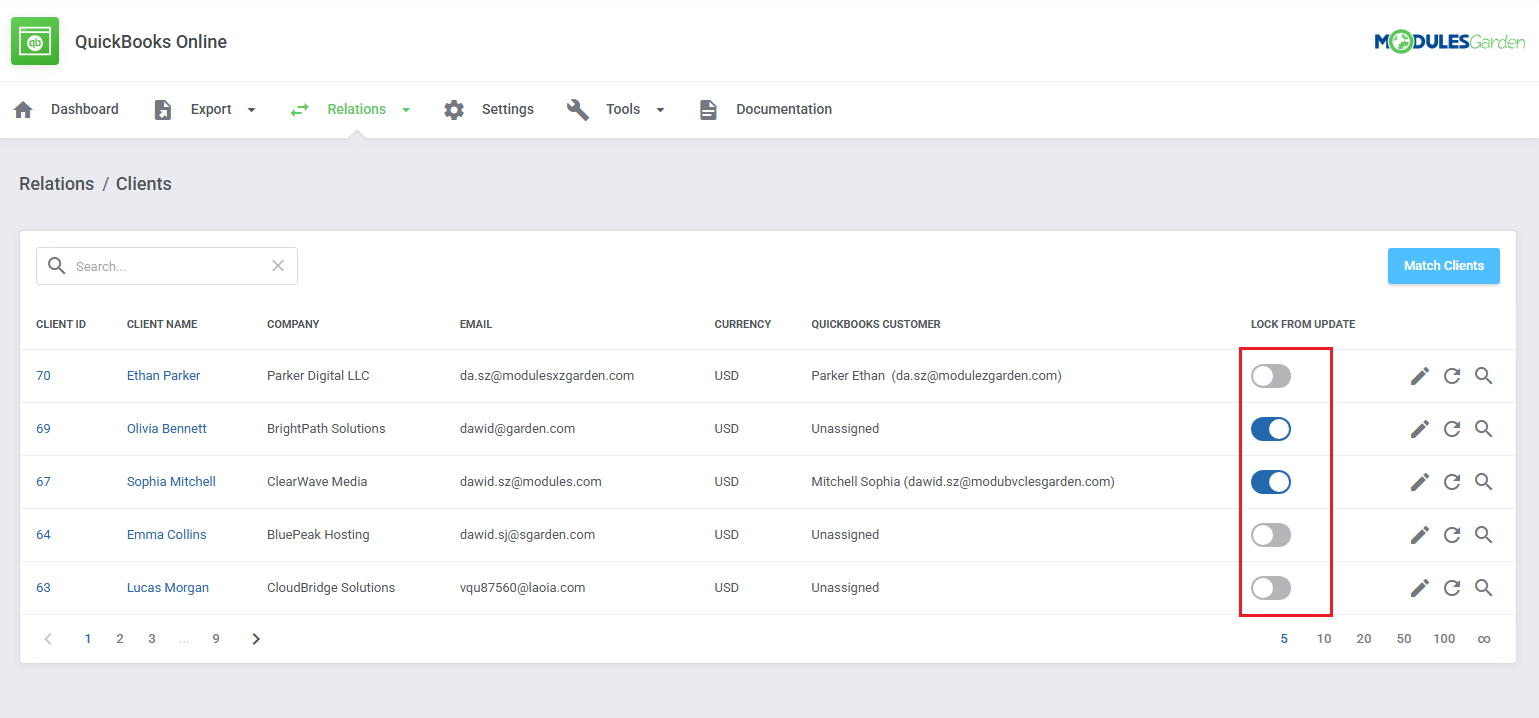
Task: Disable Lock From Update for Sophia Mitchell
Action: (x=1271, y=482)
